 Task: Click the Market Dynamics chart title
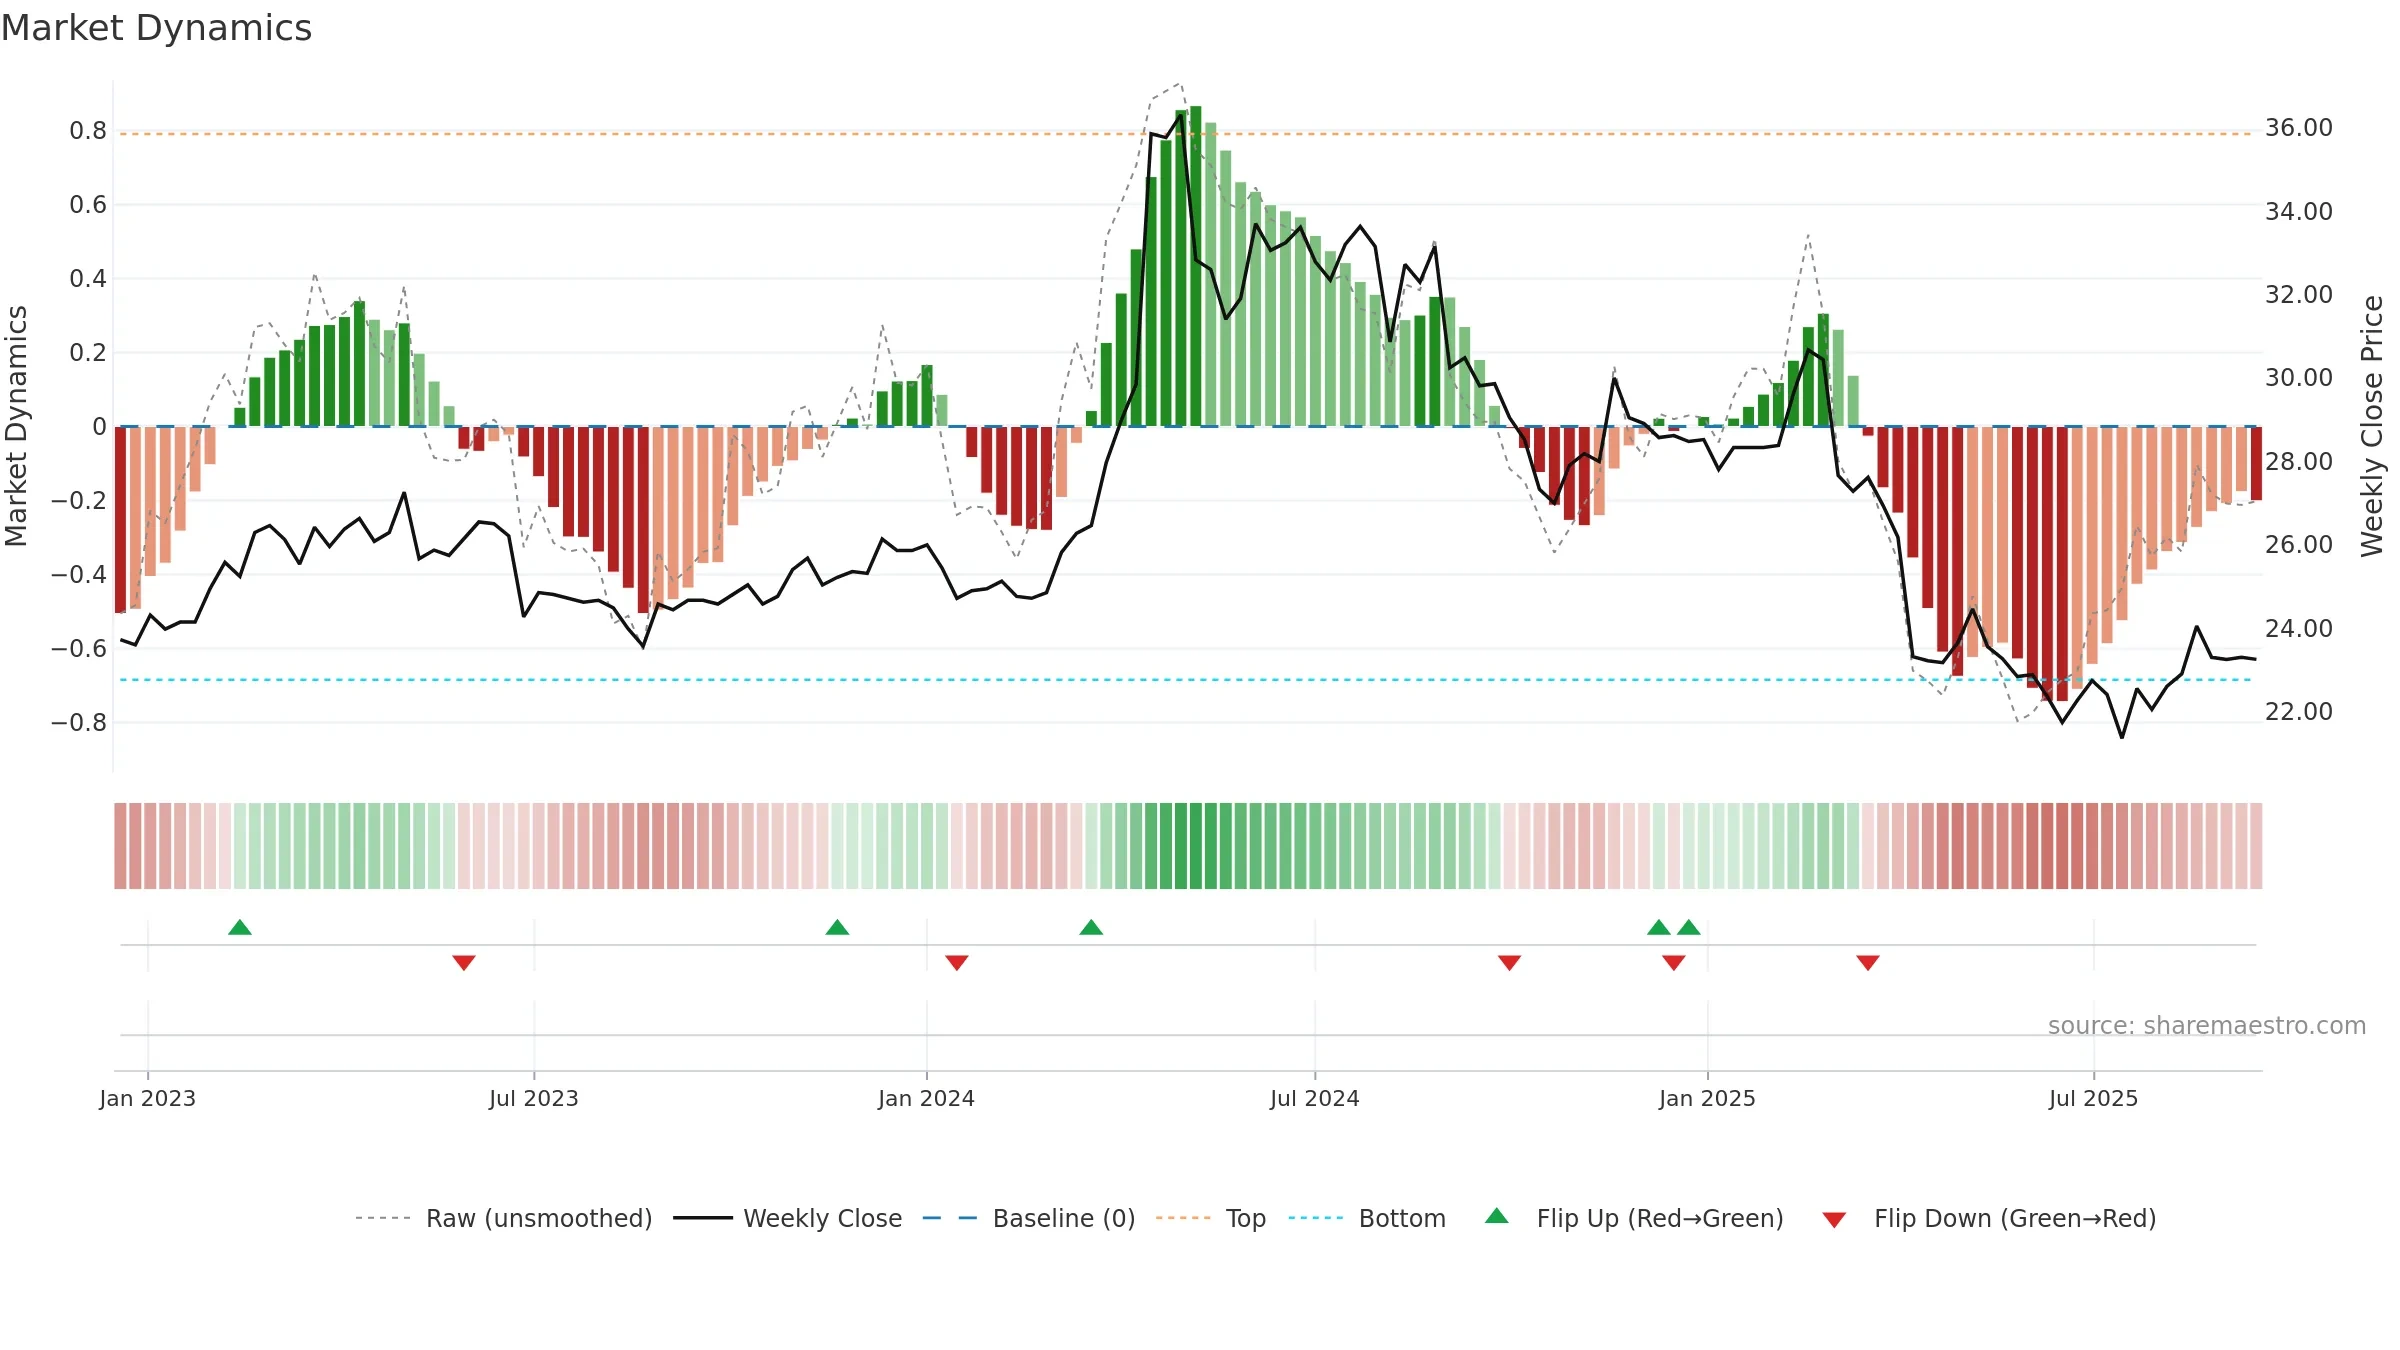click(157, 28)
